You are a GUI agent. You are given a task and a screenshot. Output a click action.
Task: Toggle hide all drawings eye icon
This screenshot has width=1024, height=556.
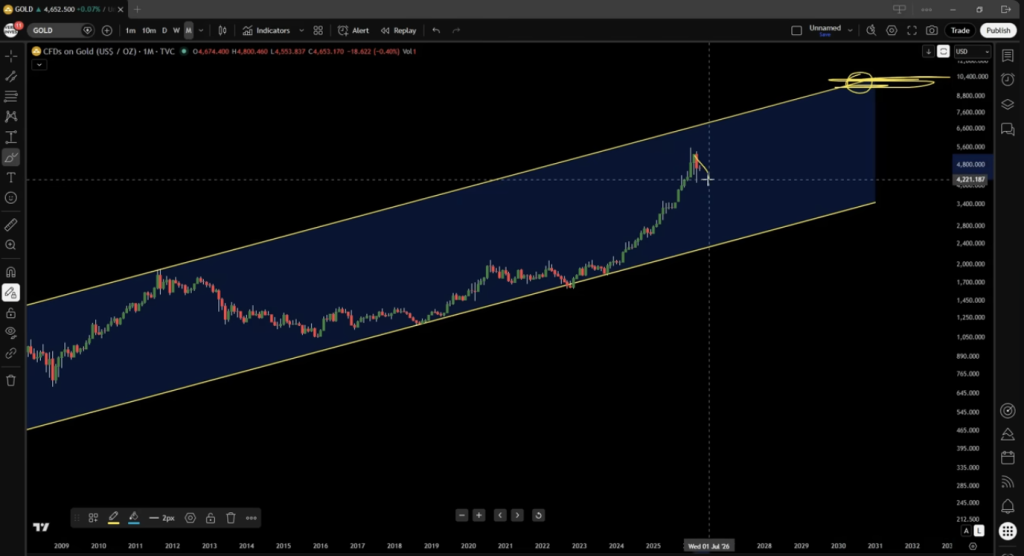[11, 332]
